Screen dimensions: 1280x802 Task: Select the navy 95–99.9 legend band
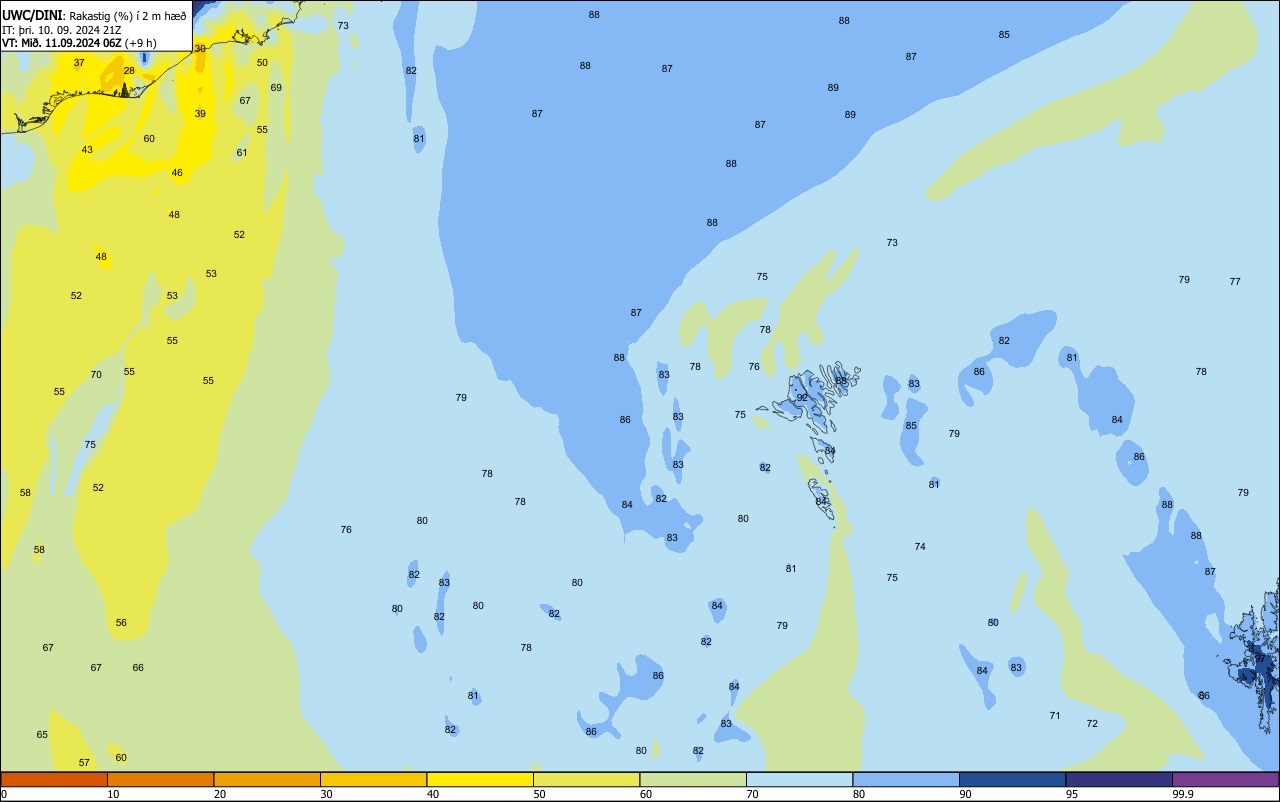(1119, 779)
